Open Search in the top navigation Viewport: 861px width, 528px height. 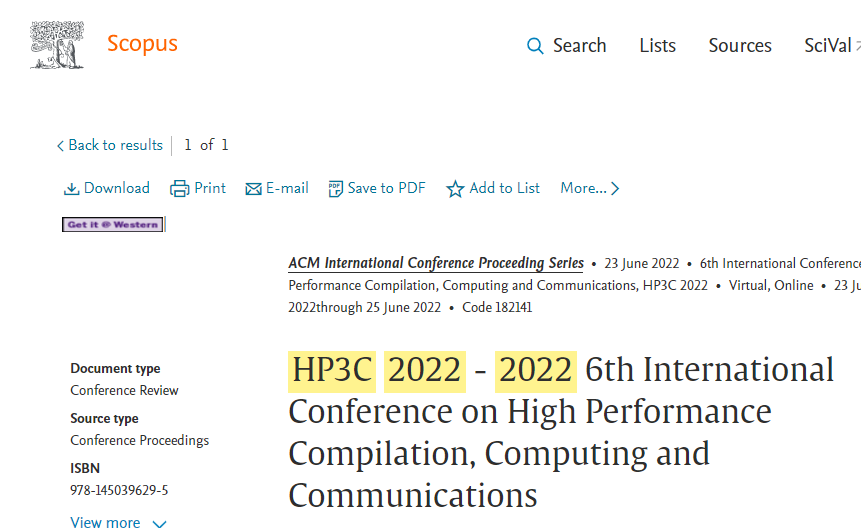coord(579,46)
